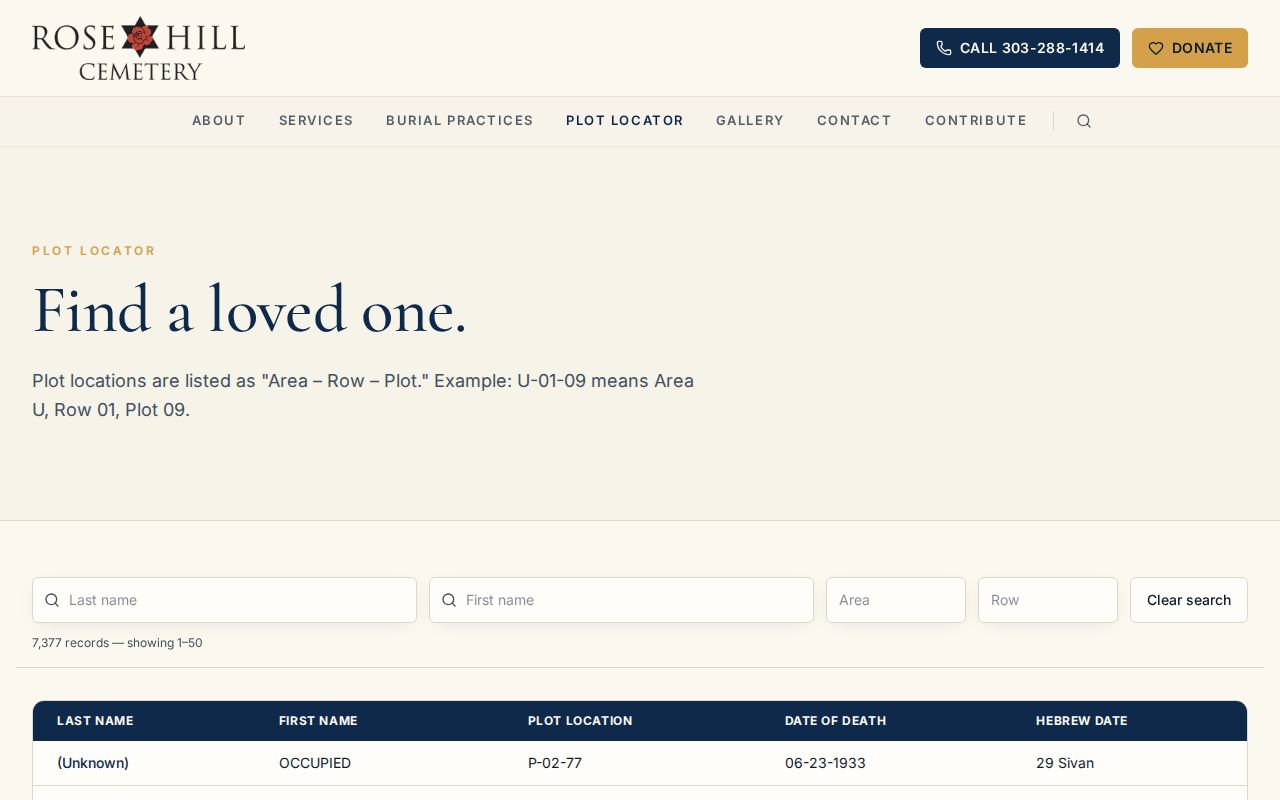Image resolution: width=1280 pixels, height=800 pixels.
Task: Open the Contribute menu item
Action: pyautogui.click(x=976, y=120)
